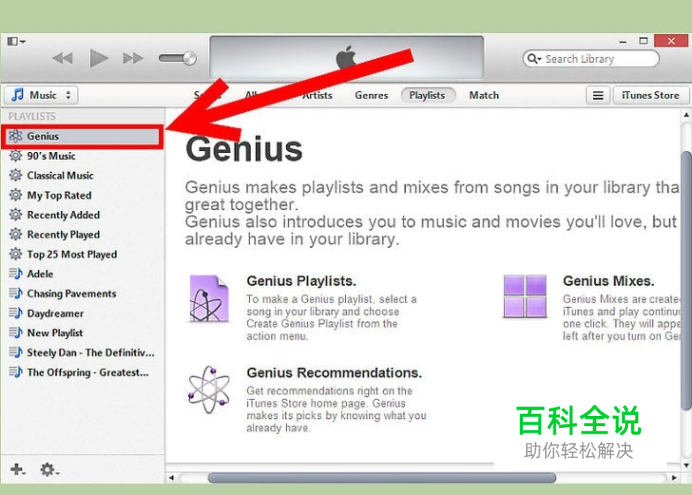Click the 'Genius Recommendations.' heading
The width and height of the screenshot is (692, 495).
334,373
